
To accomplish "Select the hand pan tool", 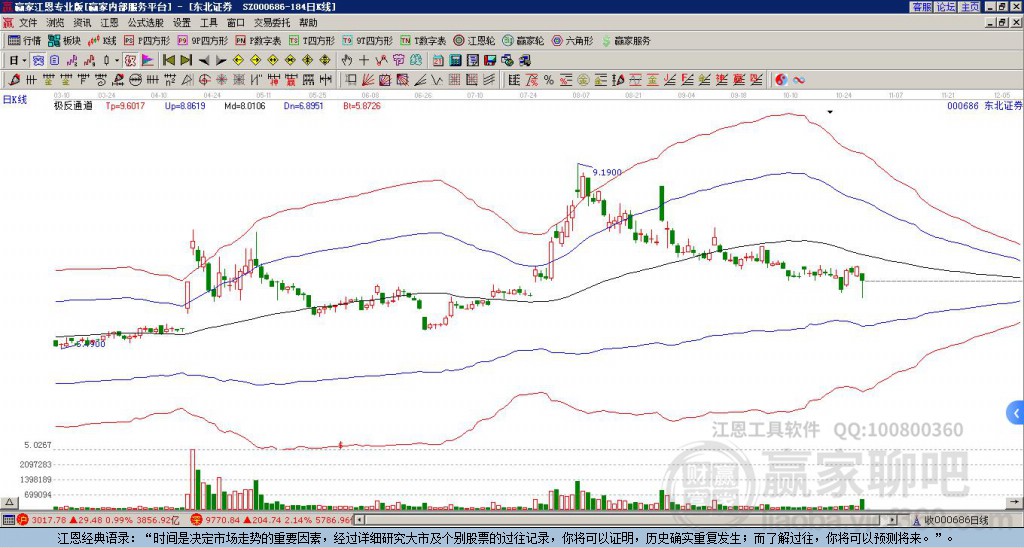I will pyautogui.click(x=347, y=61).
